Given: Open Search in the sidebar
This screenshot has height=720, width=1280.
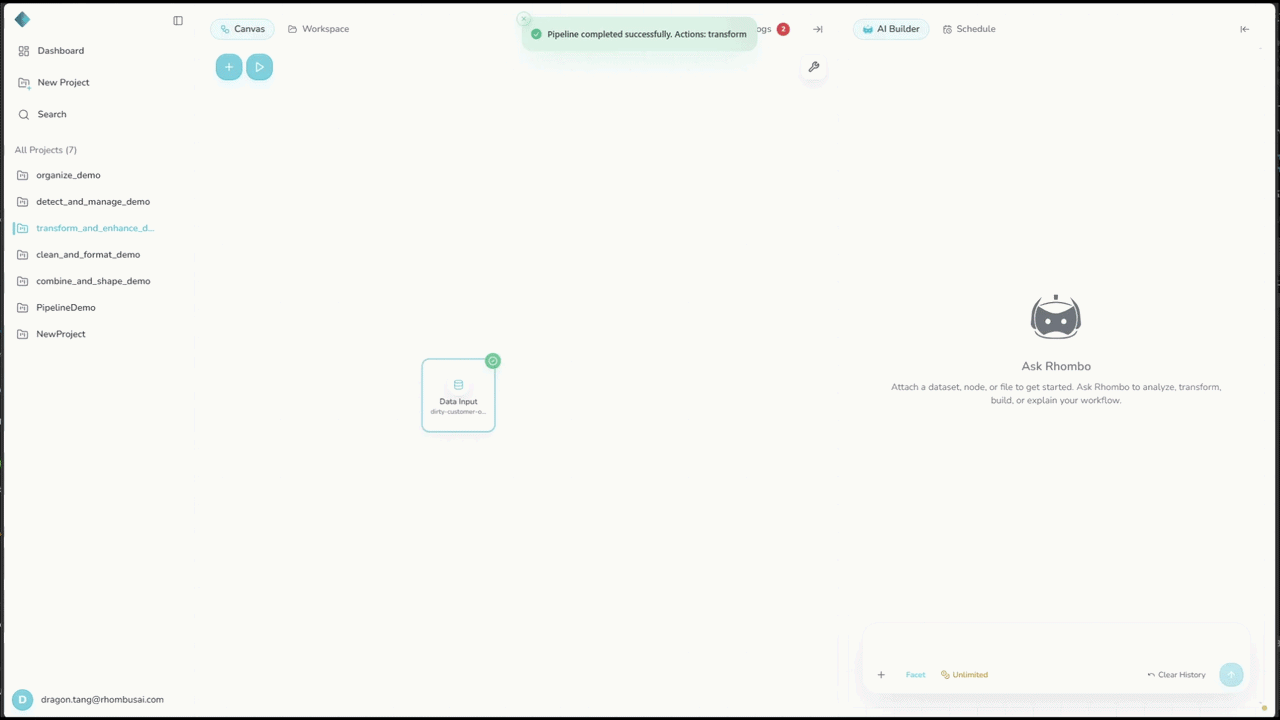Looking at the screenshot, I should (52, 115).
